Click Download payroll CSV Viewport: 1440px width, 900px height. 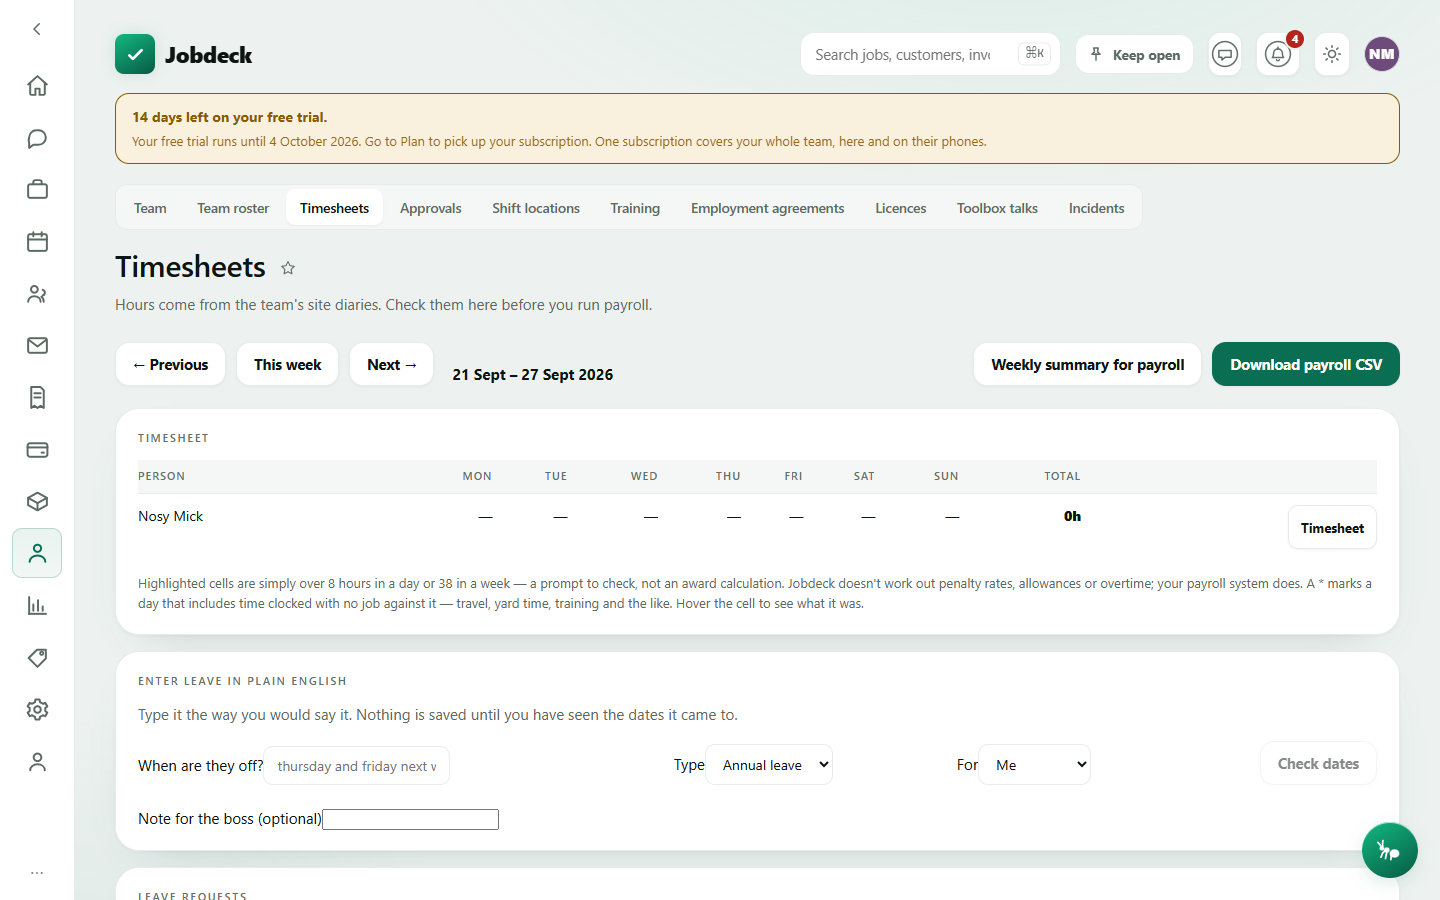pyautogui.click(x=1305, y=364)
